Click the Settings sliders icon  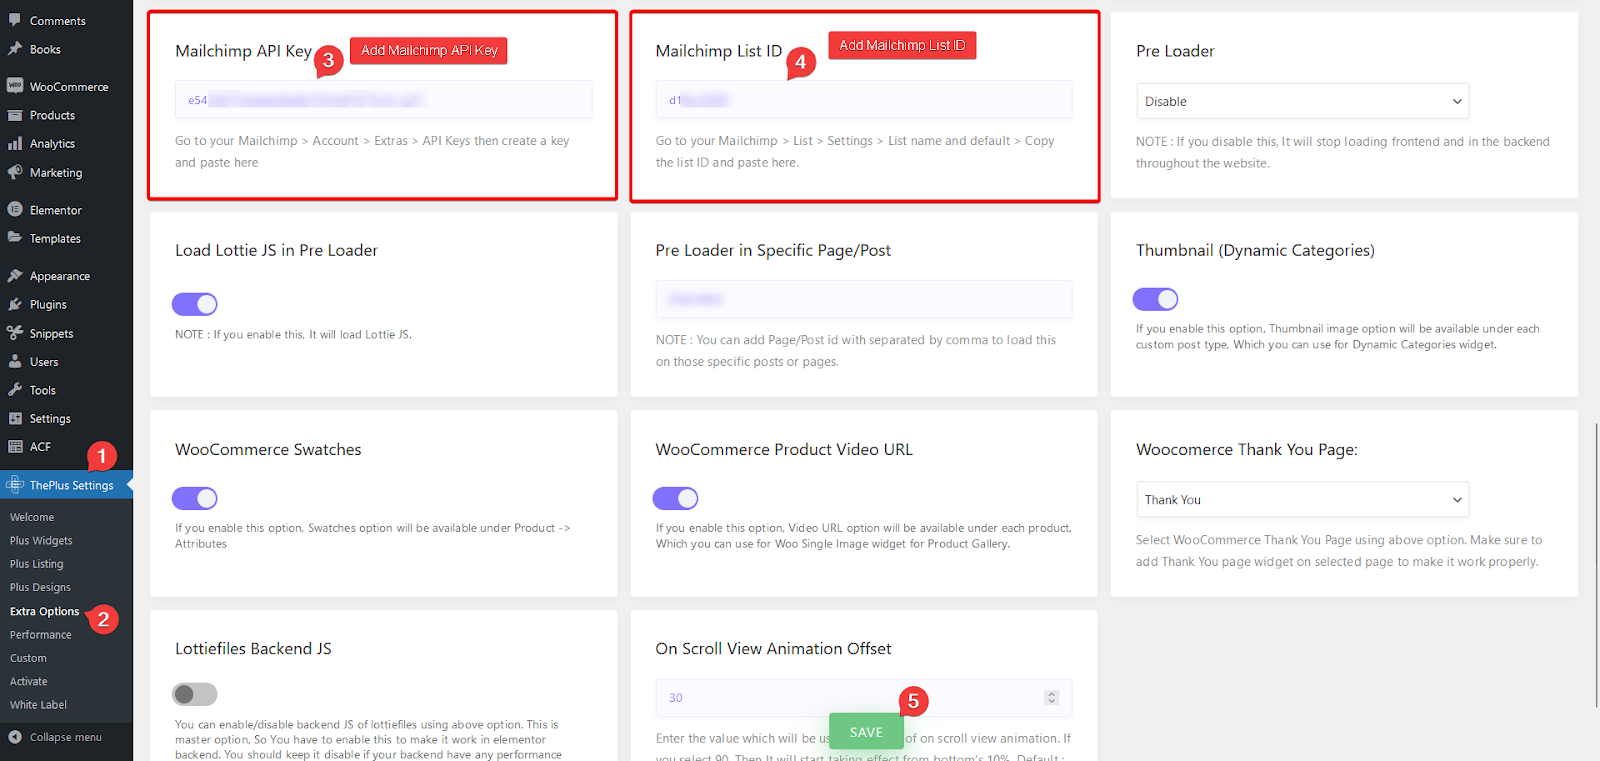point(15,418)
